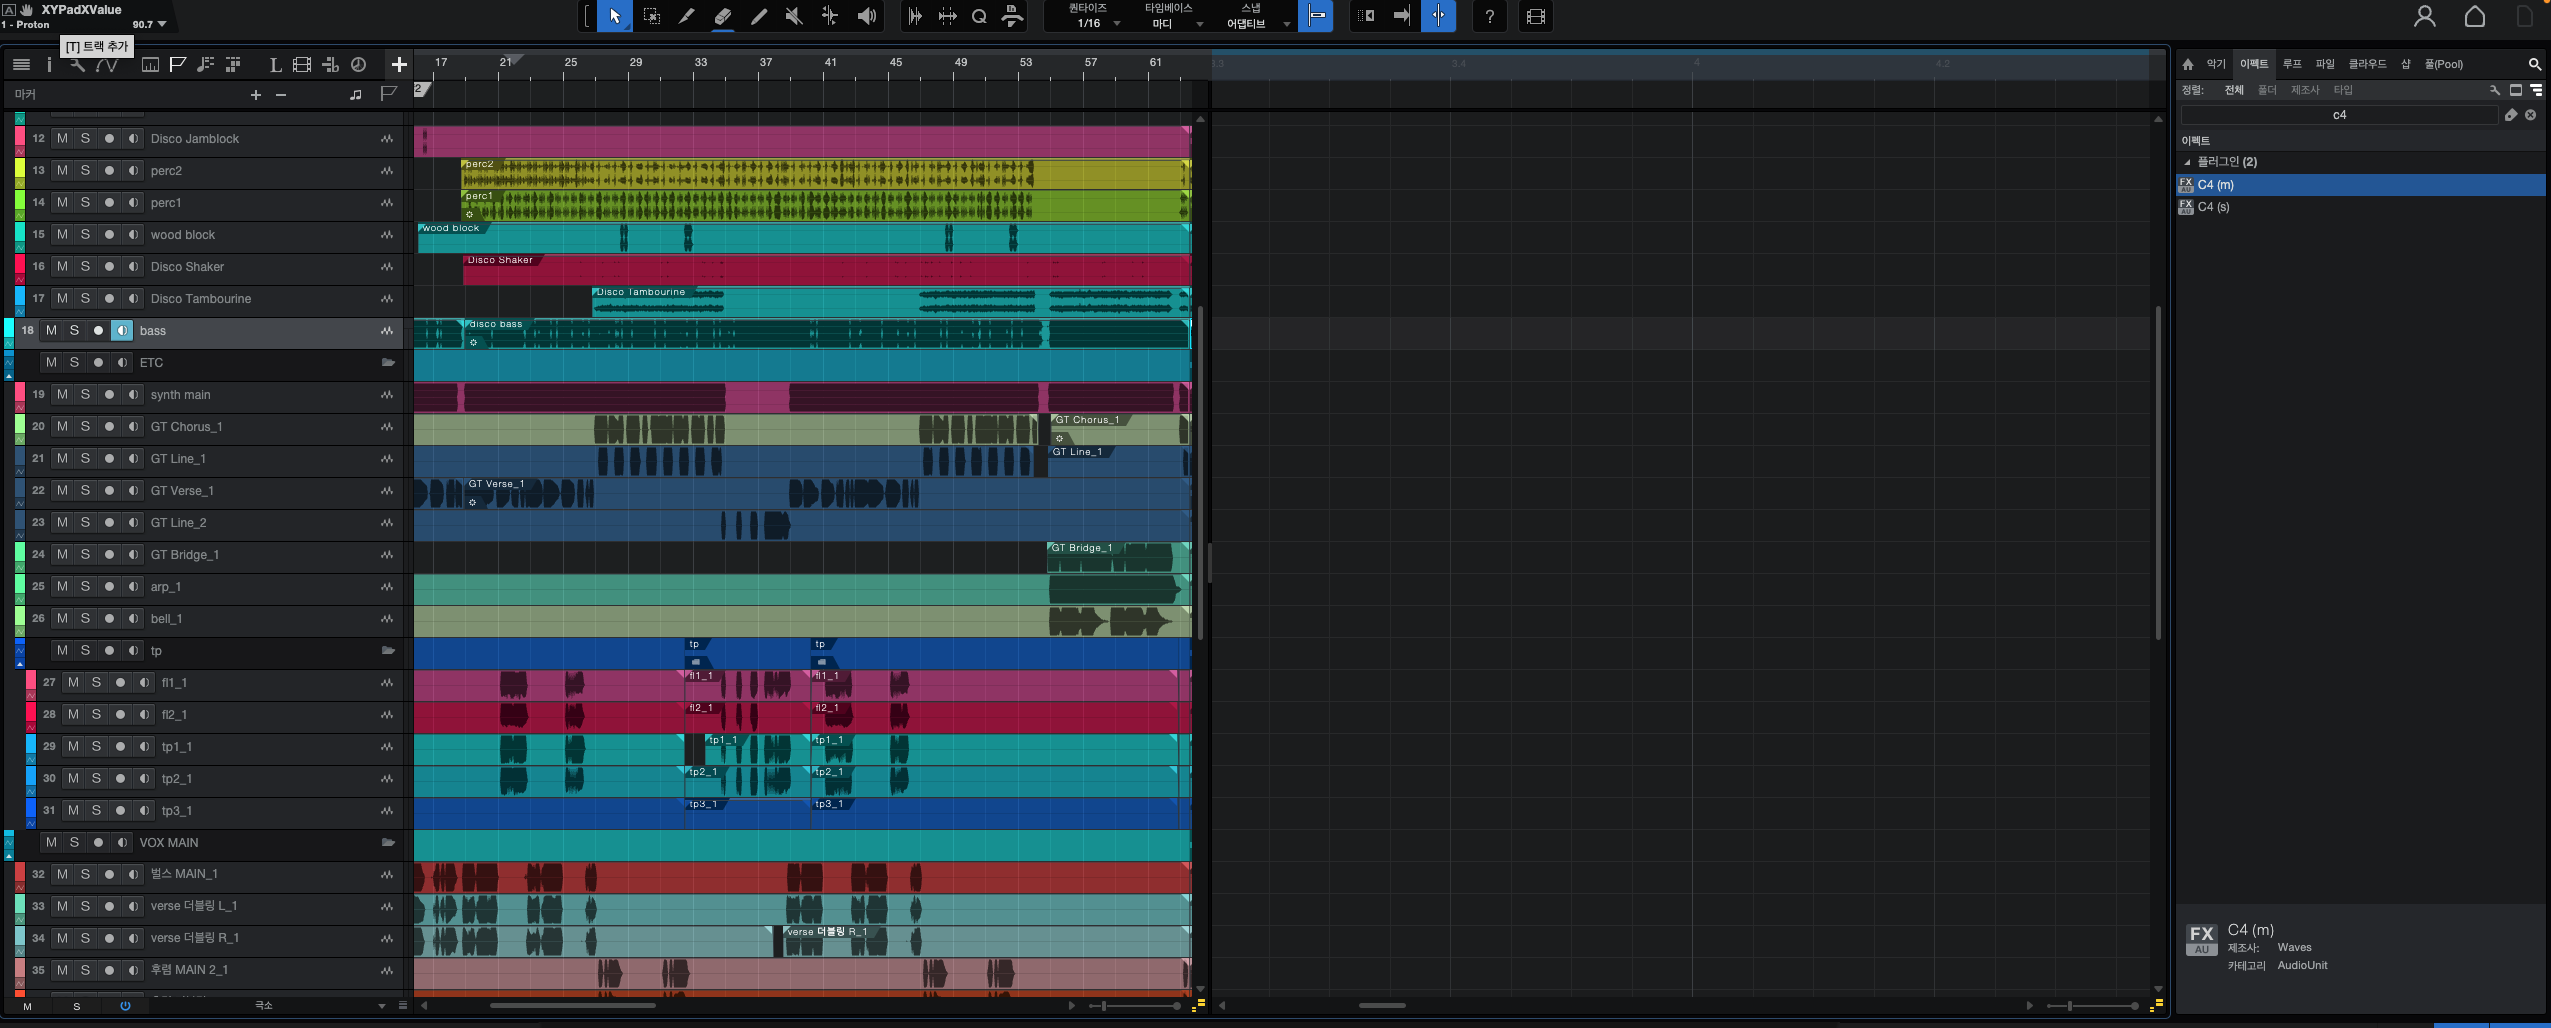Collapse the 플러그인 (2) tree group

coord(2187,162)
